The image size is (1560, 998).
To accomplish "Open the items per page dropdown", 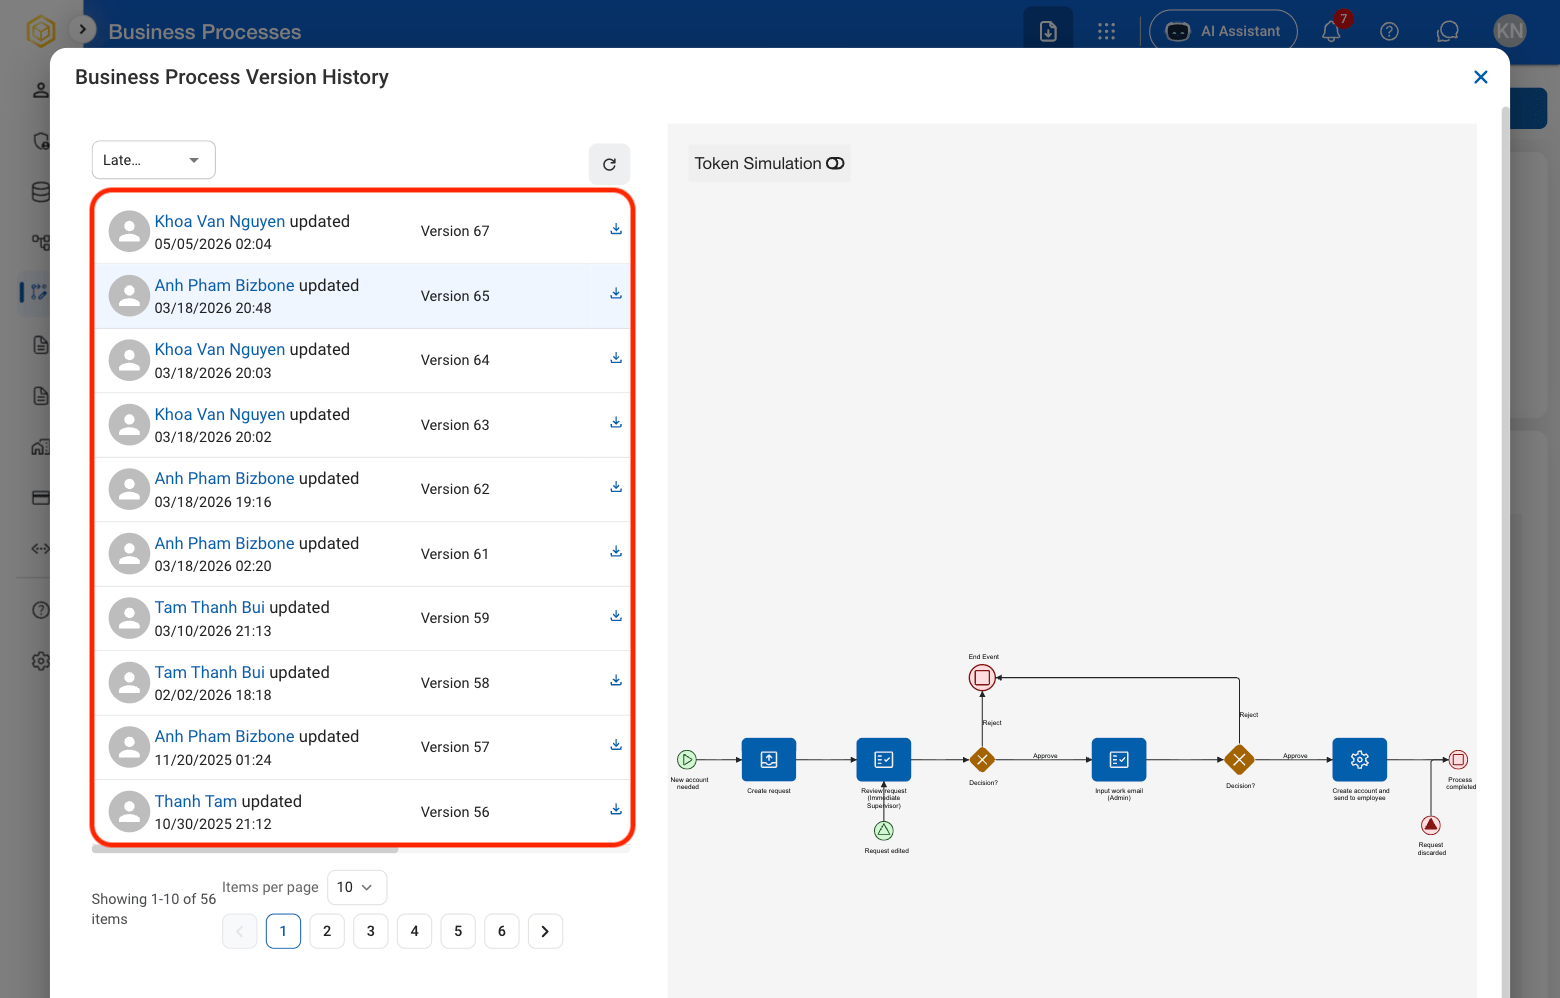I will pos(357,887).
